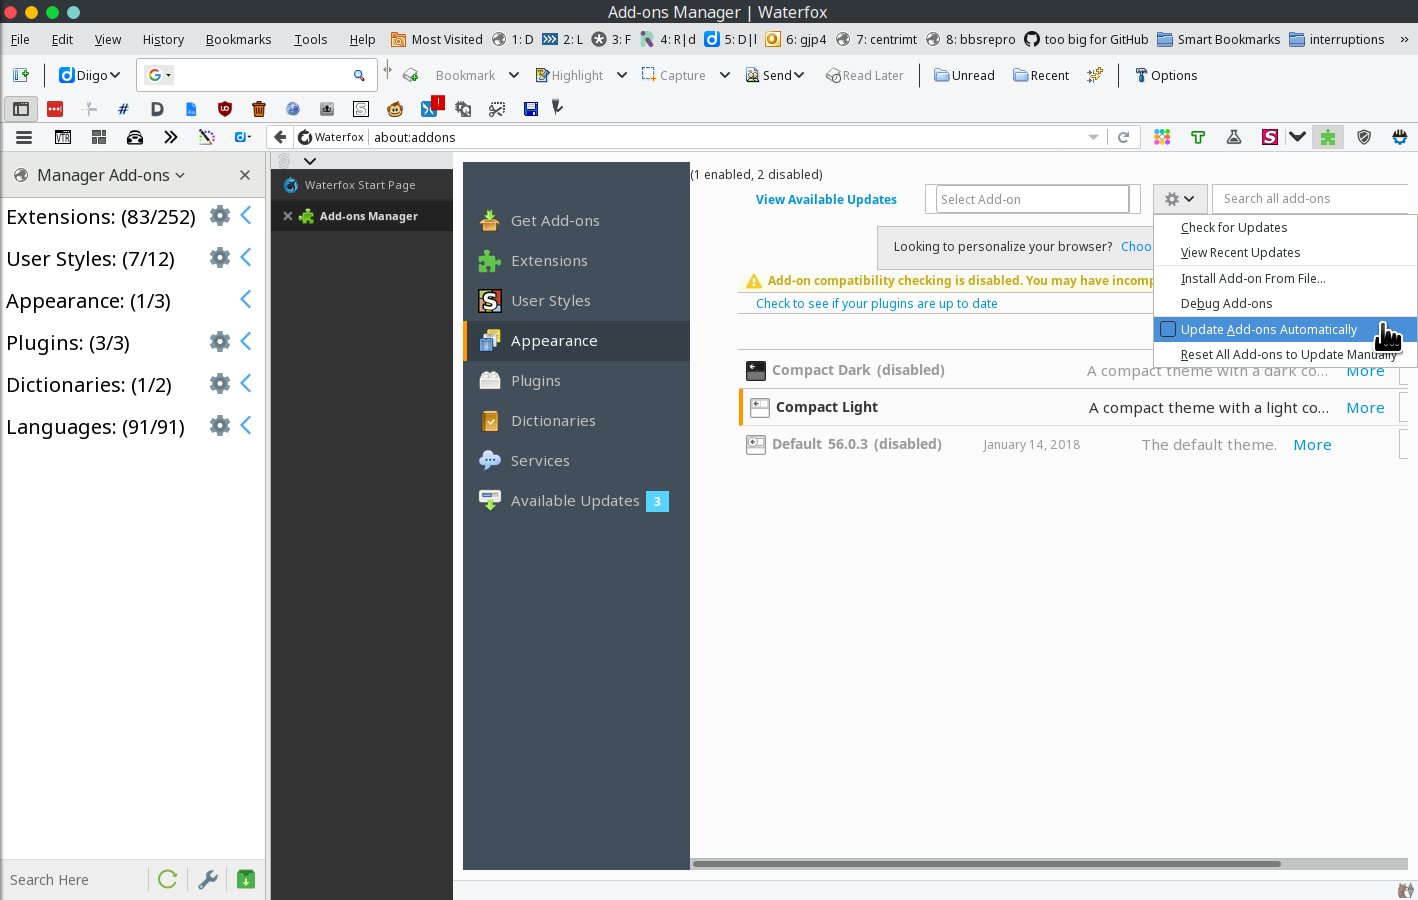1418x900 pixels.
Task: Click the Tampermonkey toolbar icon
Action: pos(1197,137)
